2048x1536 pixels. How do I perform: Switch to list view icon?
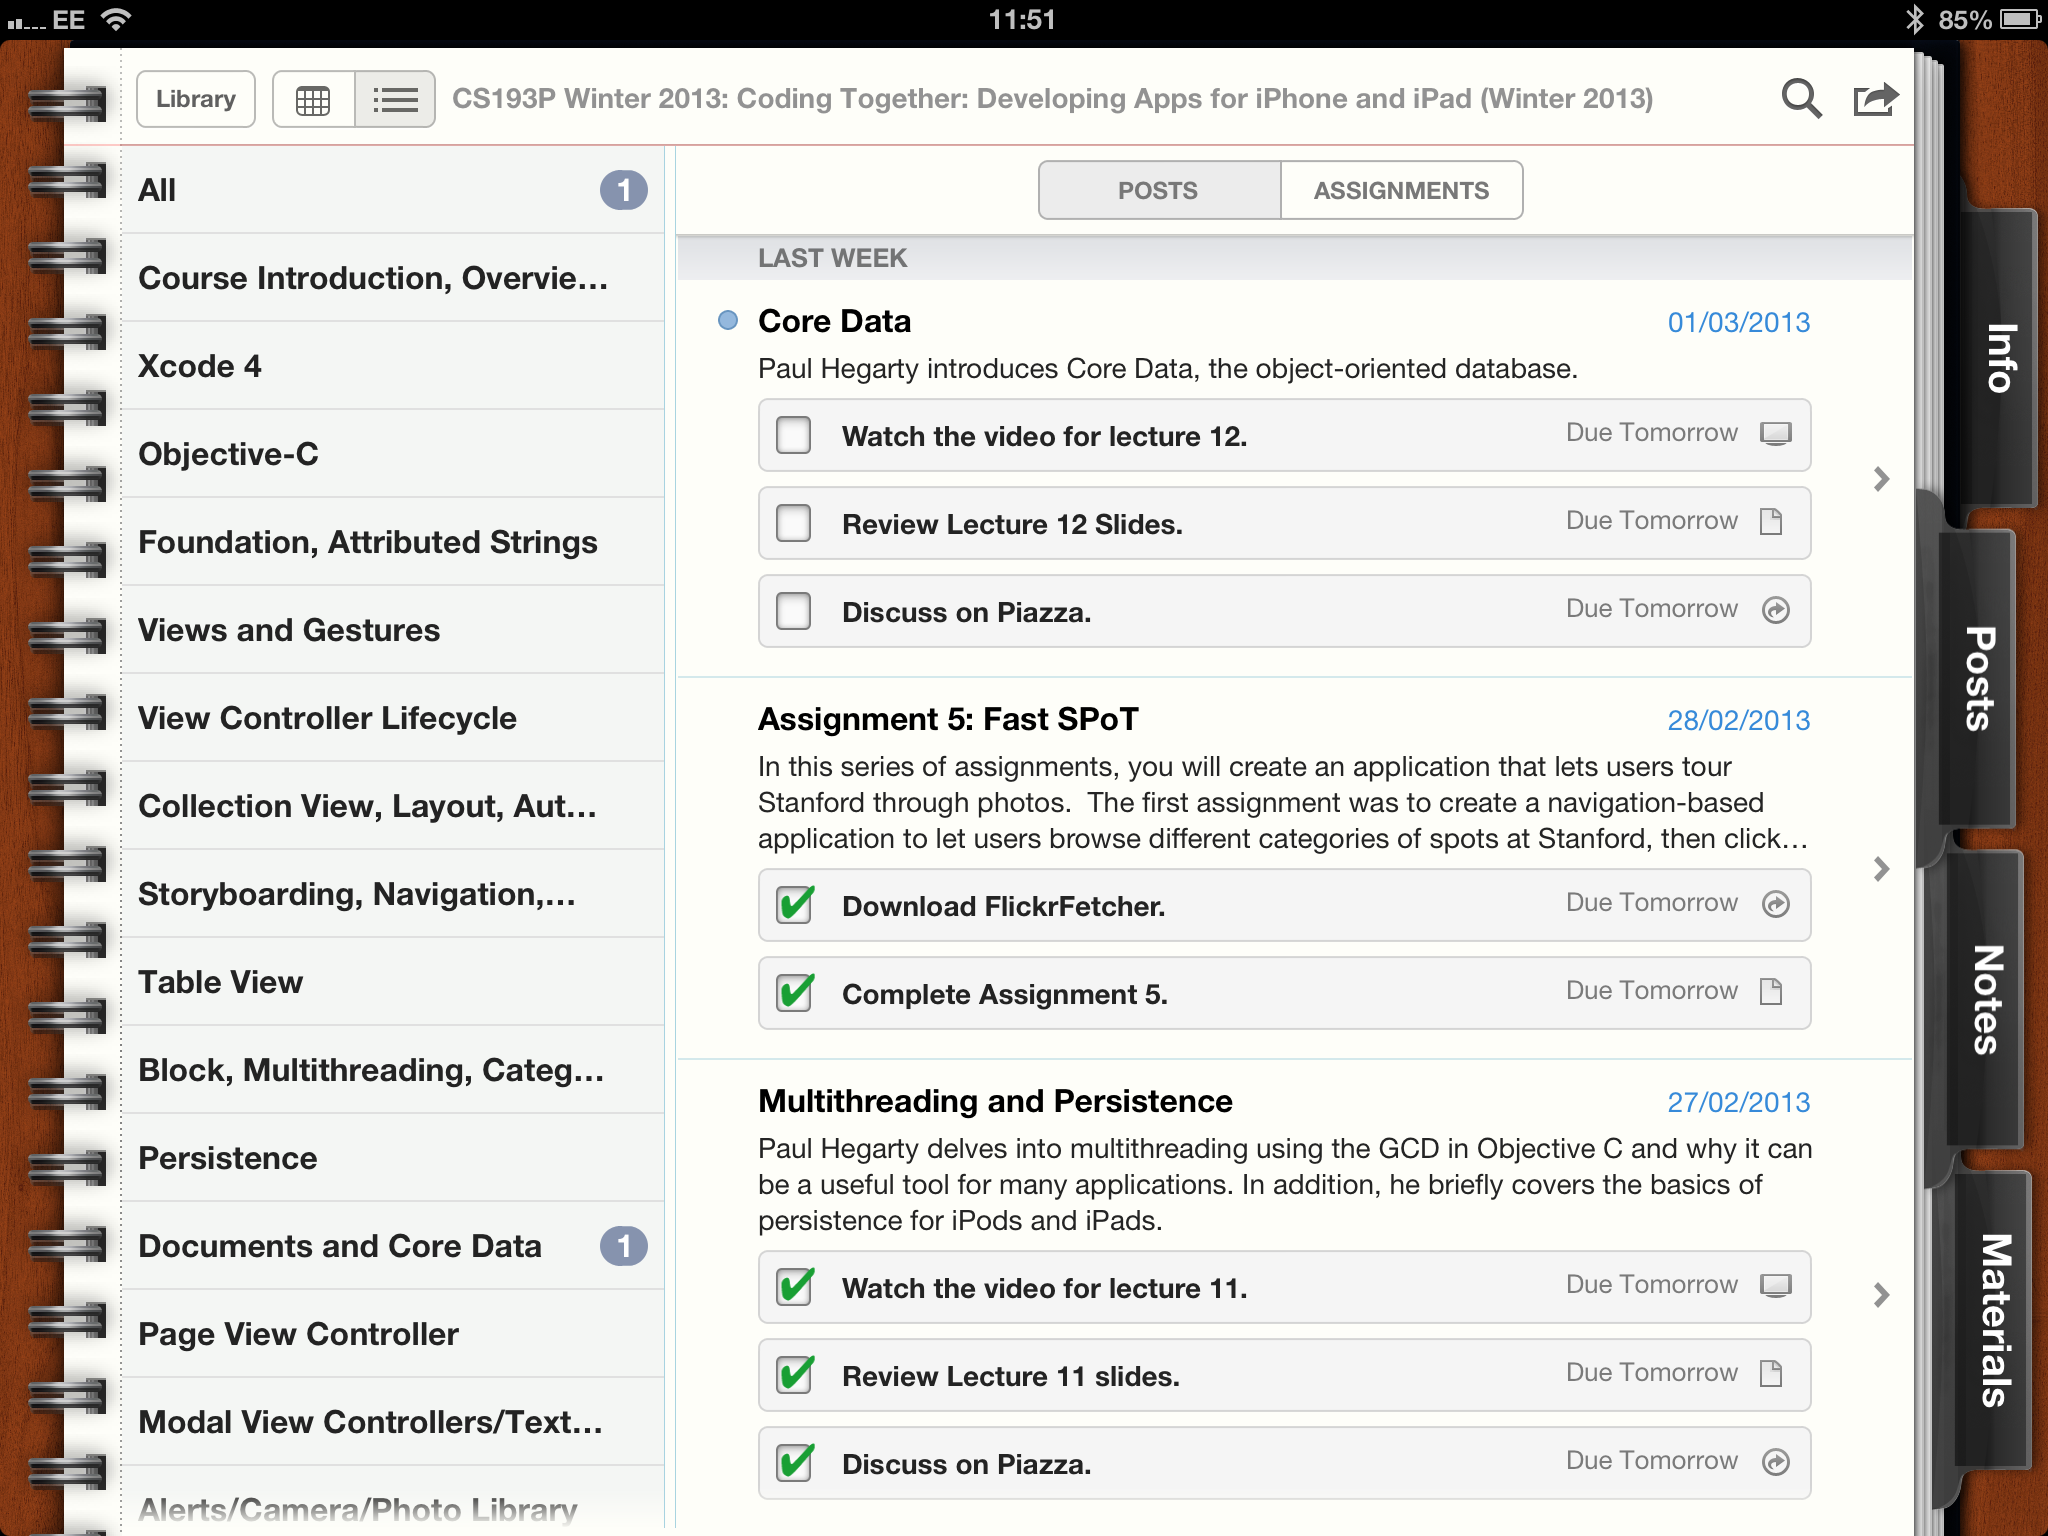coord(395,100)
